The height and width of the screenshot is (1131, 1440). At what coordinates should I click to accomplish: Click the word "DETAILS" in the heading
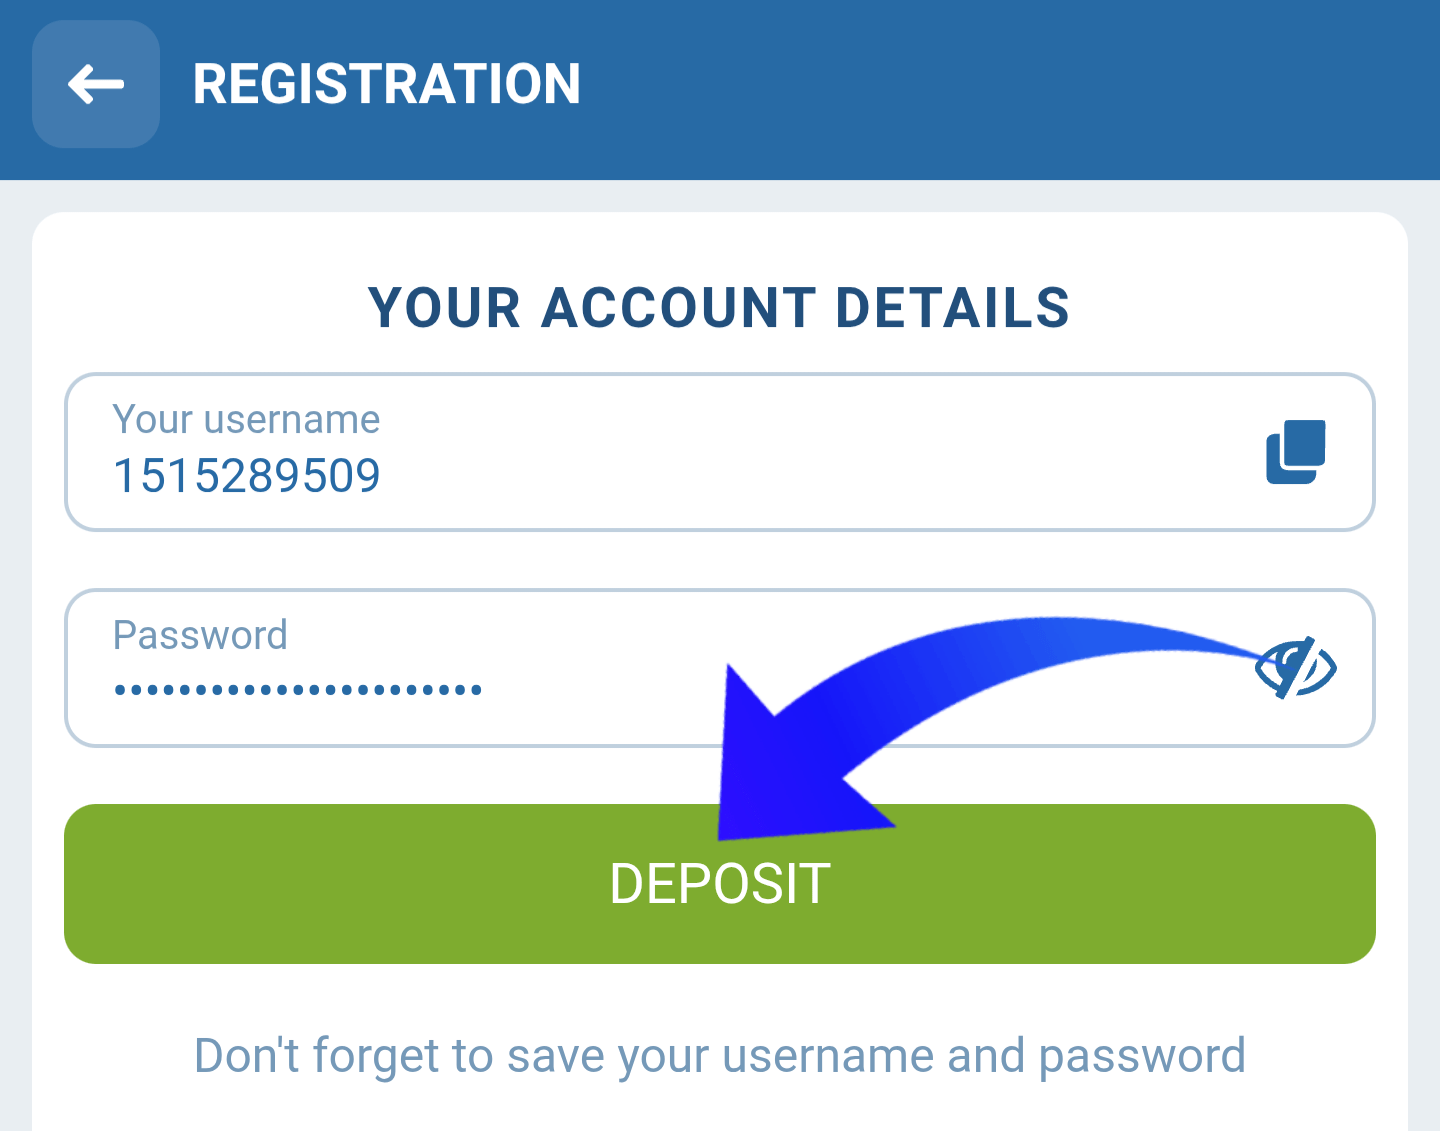(952, 307)
